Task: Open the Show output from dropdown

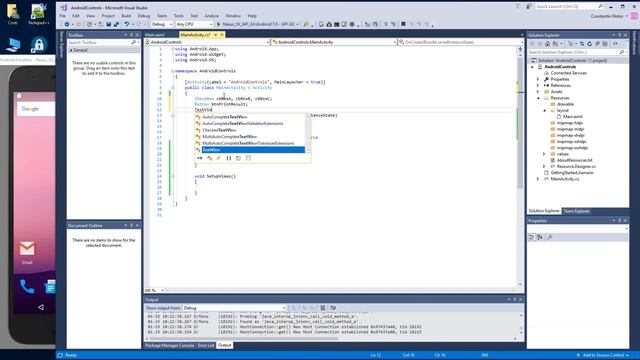Action: coord(234,308)
